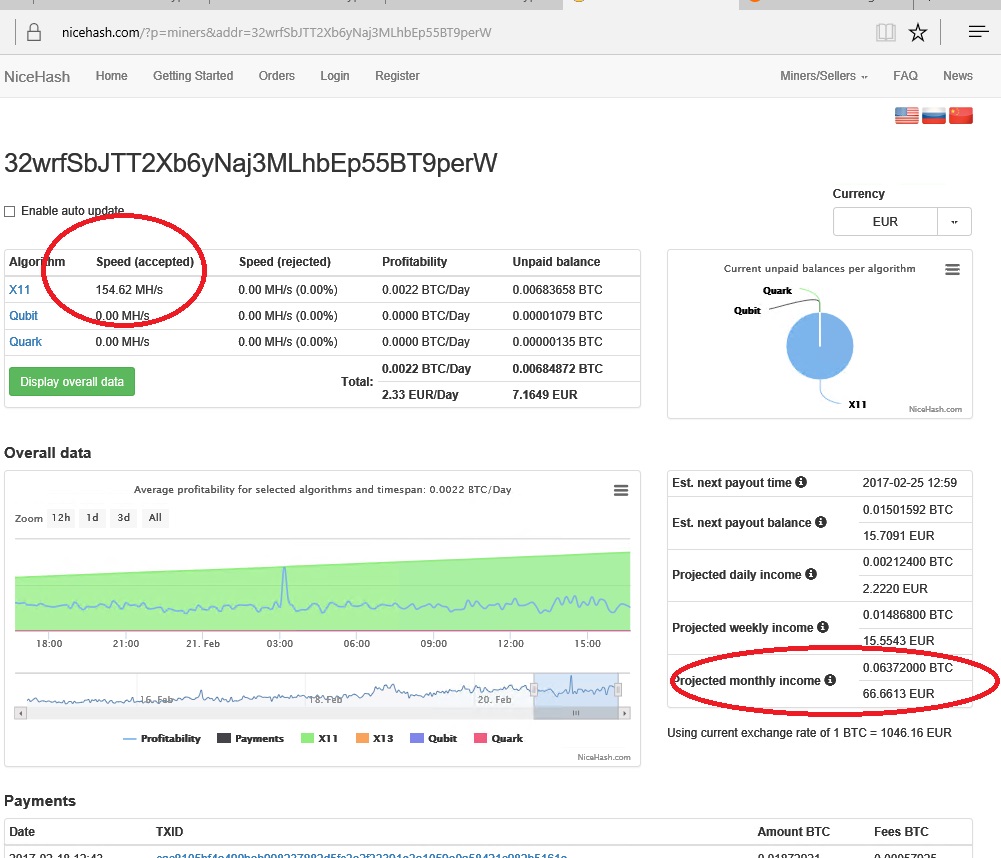Screen dimensions: 1001x858
Task: Toggle Qubit series in chart legend
Action: point(433,739)
